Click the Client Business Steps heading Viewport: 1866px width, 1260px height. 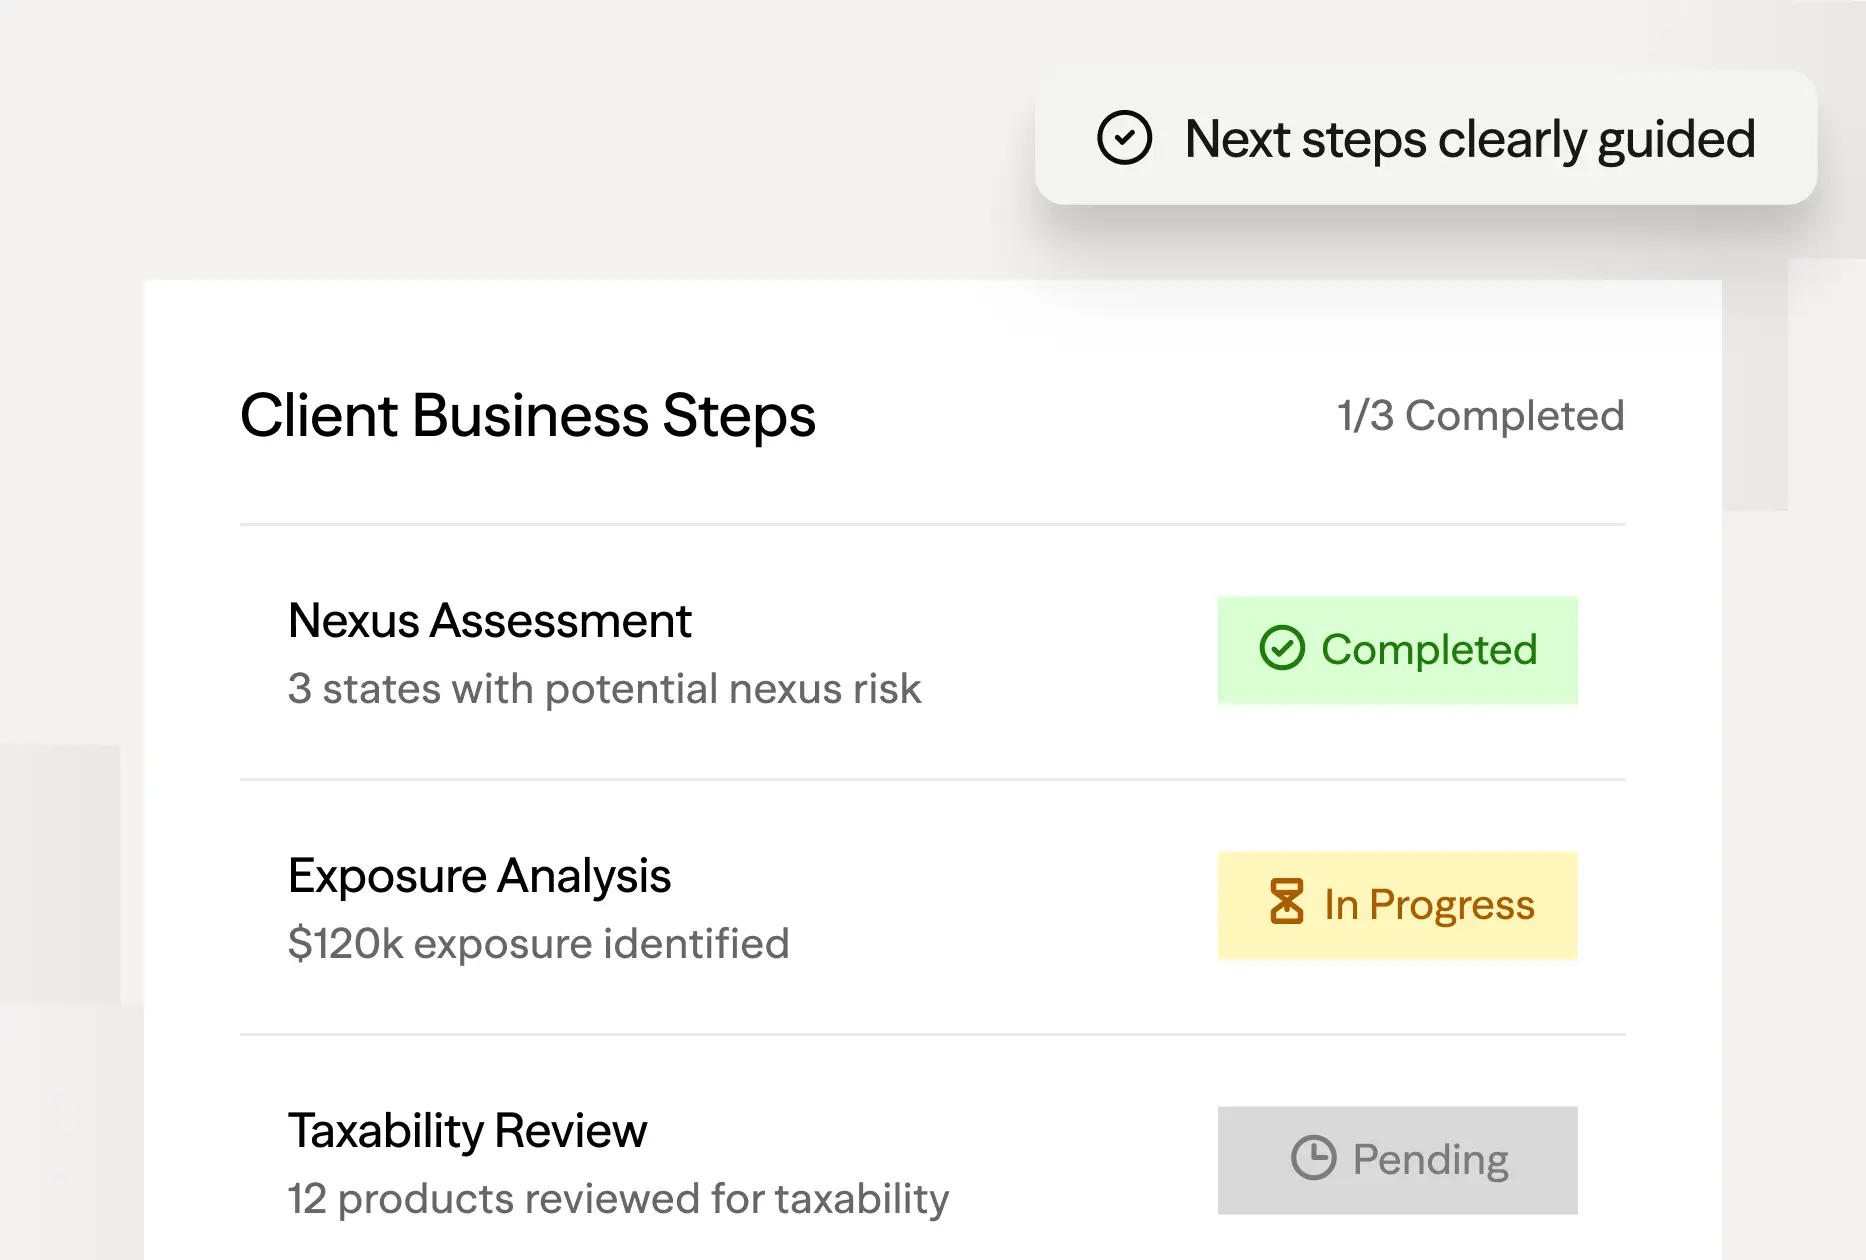(527, 416)
